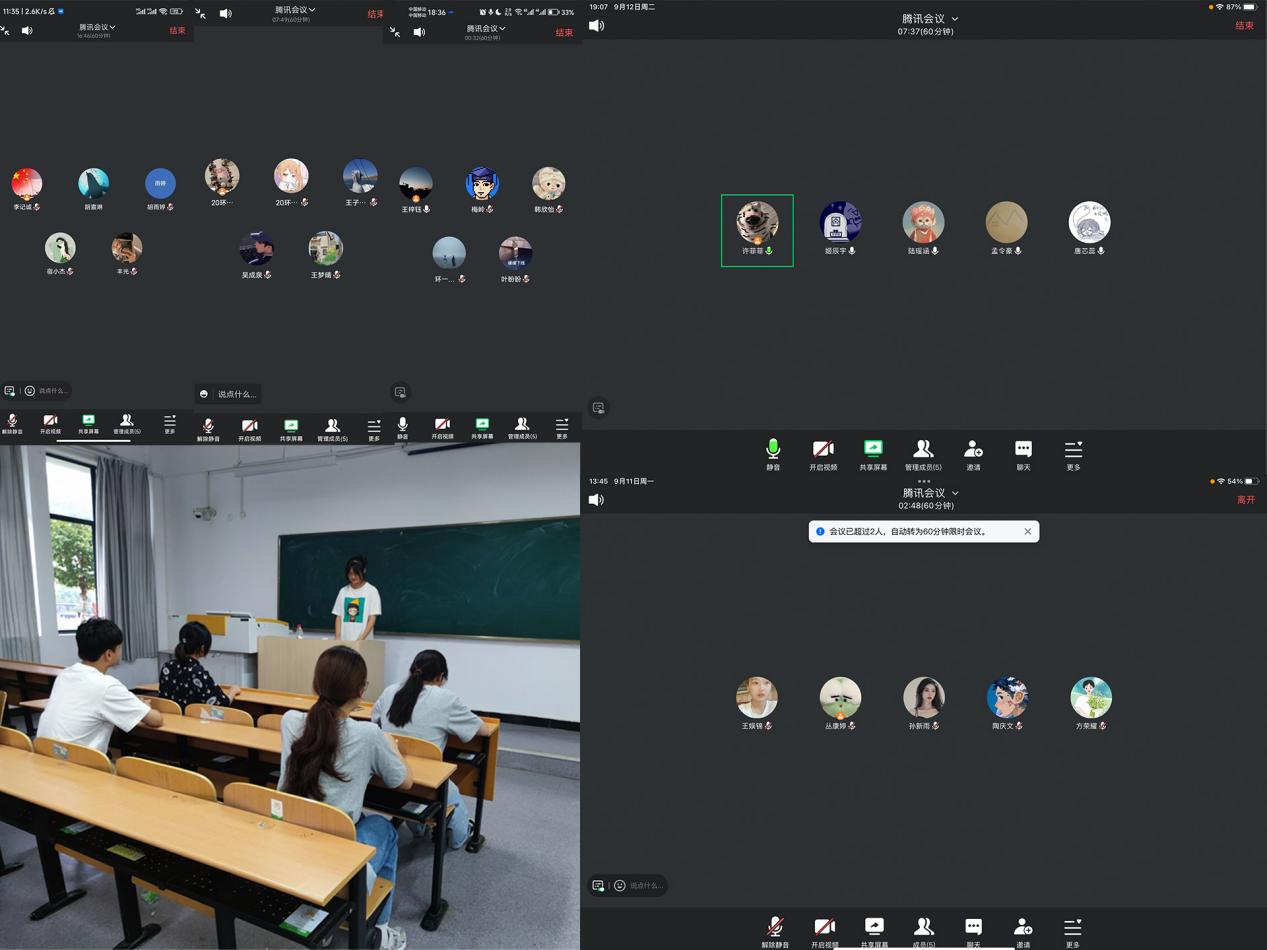Select the highlighted 许菲菲 participant avatar
The width and height of the screenshot is (1267, 950).
757,223
